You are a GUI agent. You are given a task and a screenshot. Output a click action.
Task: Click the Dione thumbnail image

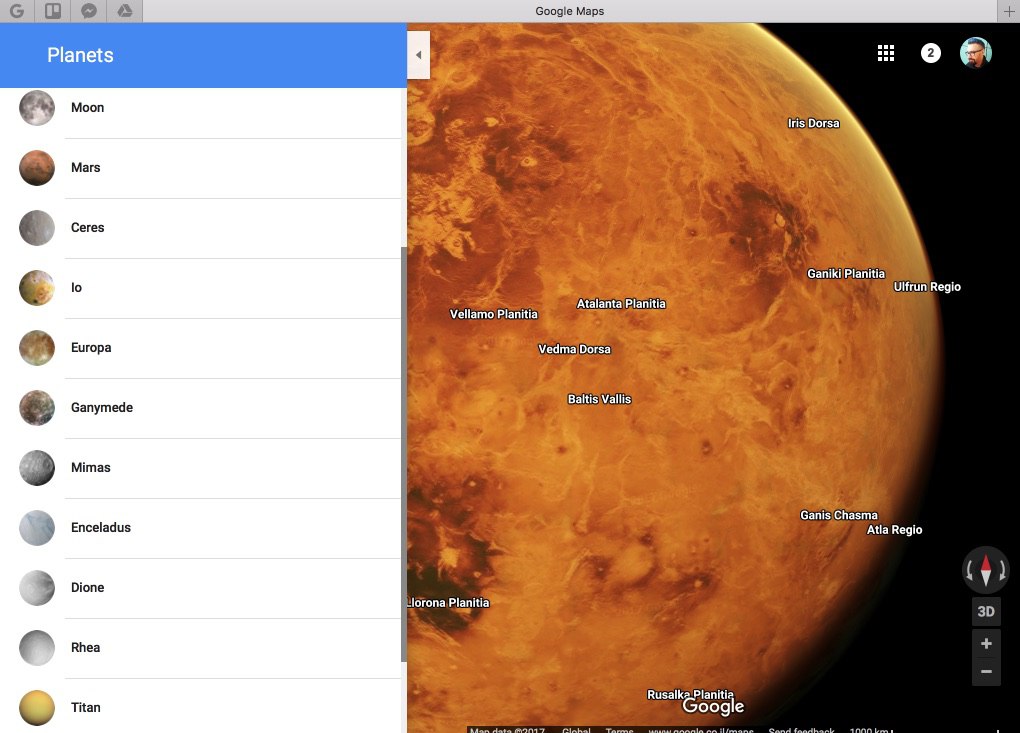[37, 588]
